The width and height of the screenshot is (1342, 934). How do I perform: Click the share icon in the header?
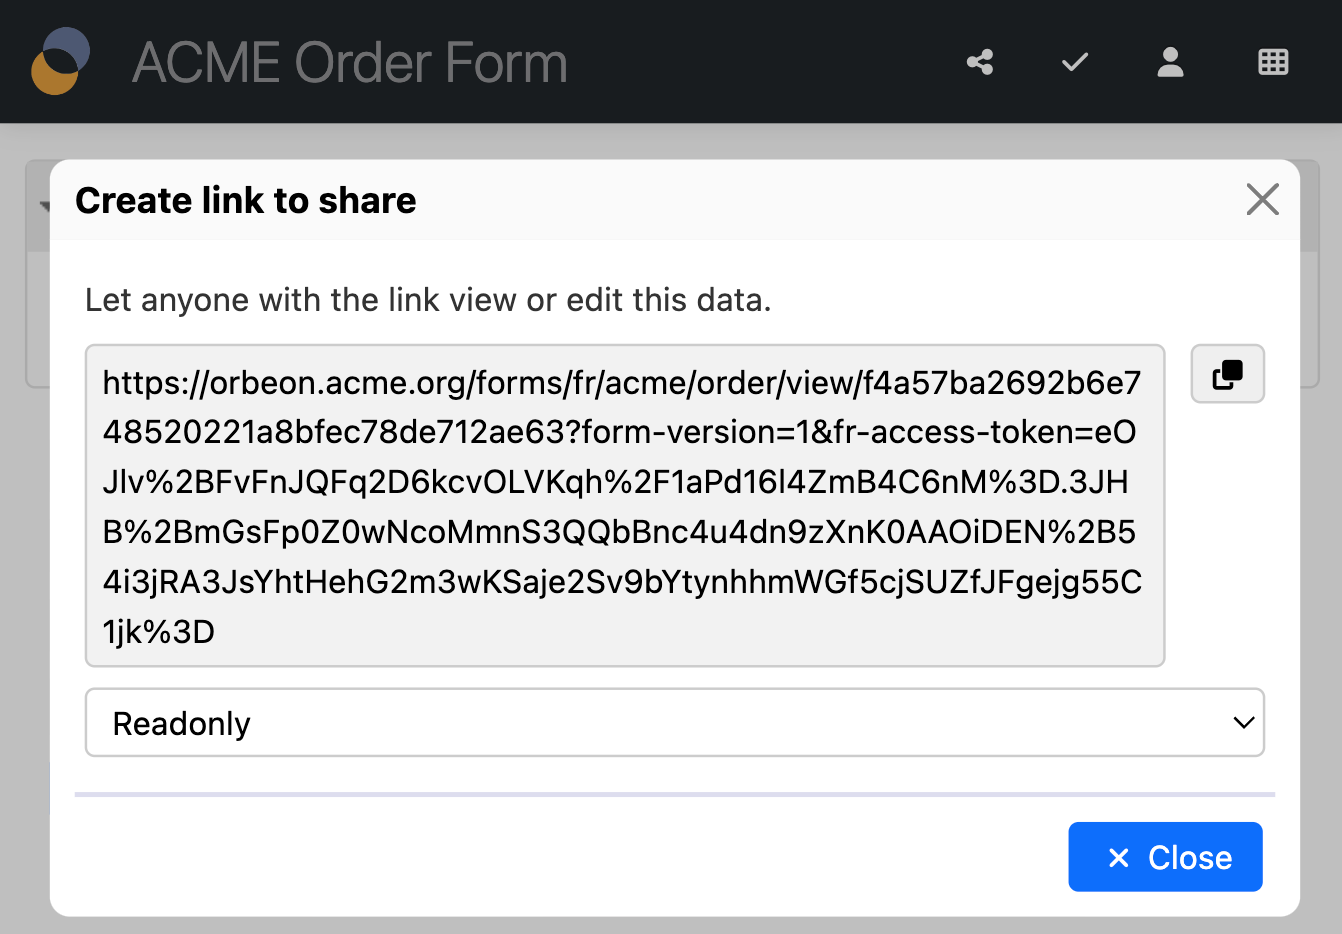[x=980, y=63]
